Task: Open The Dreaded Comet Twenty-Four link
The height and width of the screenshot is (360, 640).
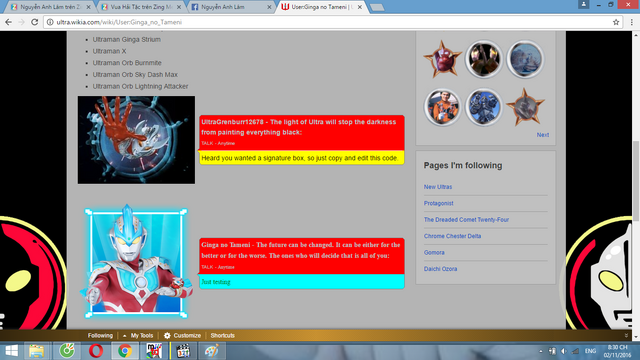Action: coord(466,220)
